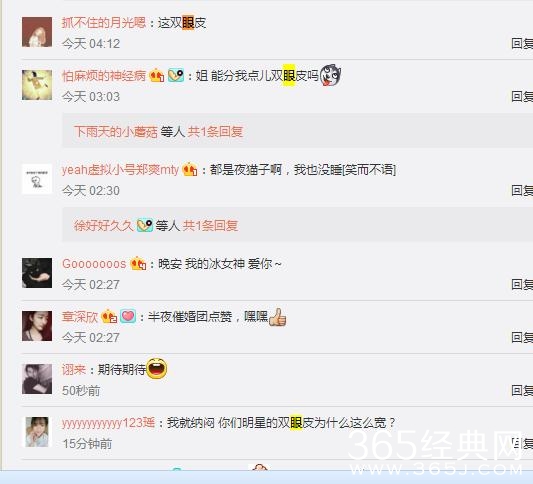The image size is (533, 484).
Task: Click the membership badge beside Gooooooos
Action: pos(139,263)
